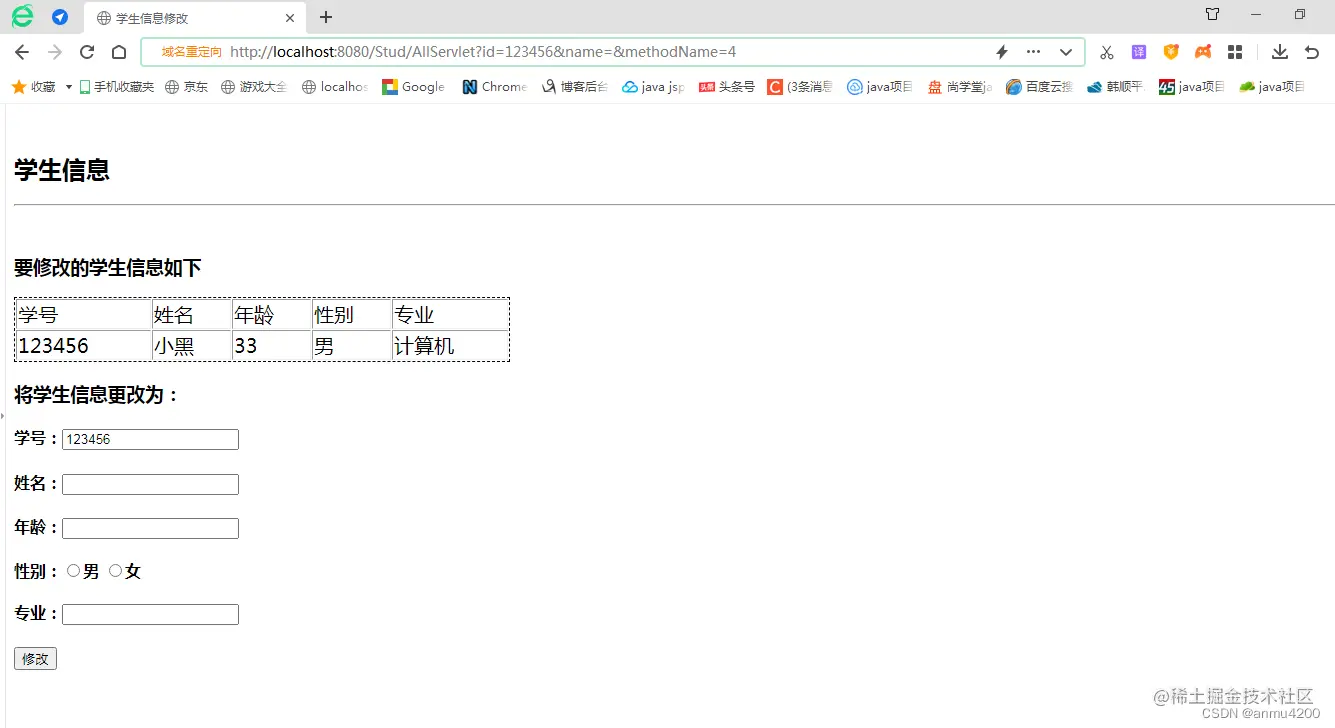Open the translate tool in the toolbar
The image size is (1335, 728).
click(1139, 51)
